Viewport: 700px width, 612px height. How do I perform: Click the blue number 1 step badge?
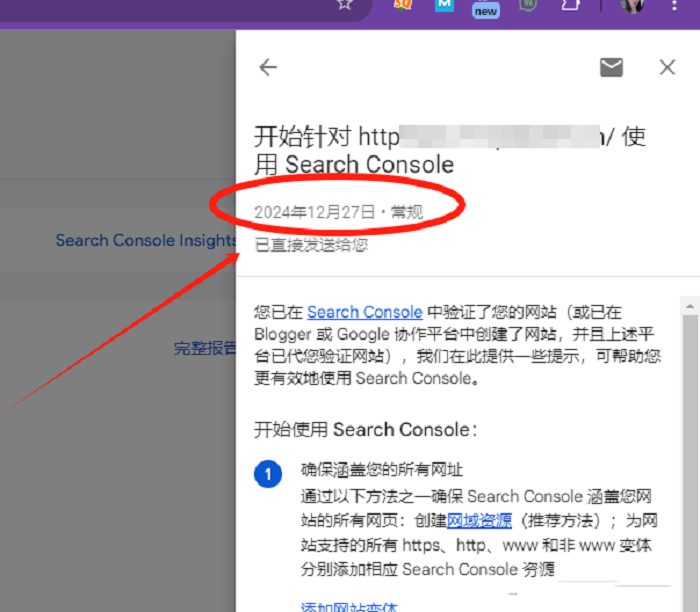268,474
